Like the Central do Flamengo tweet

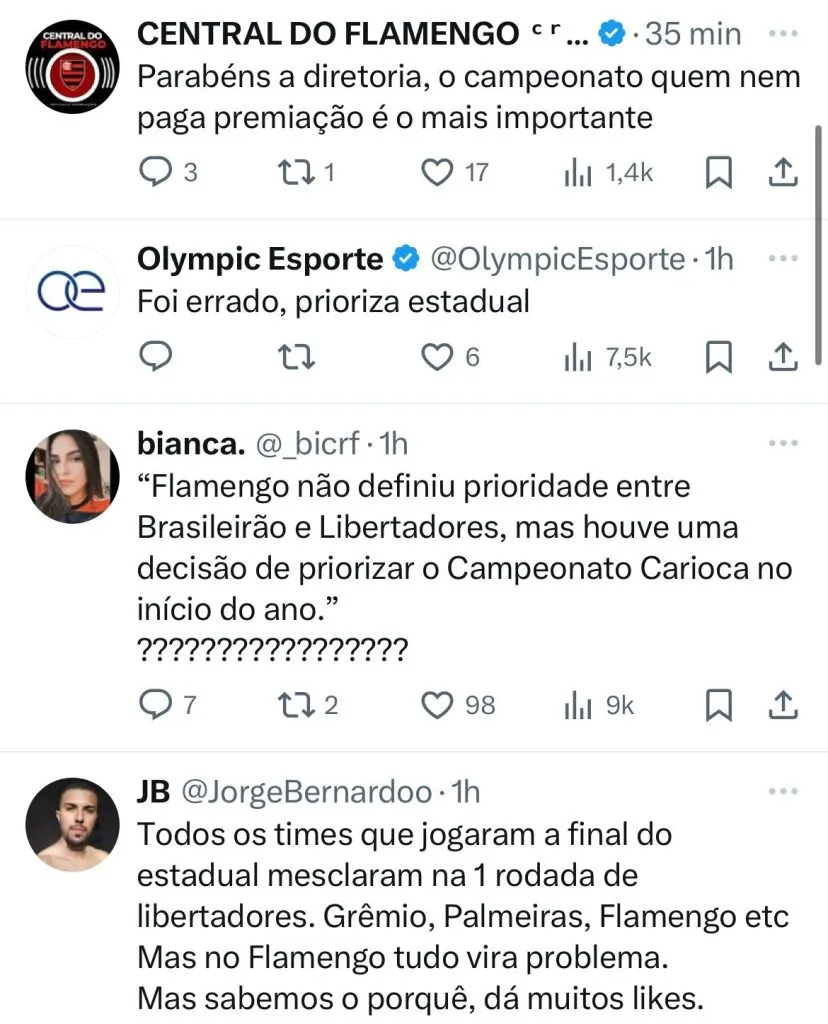click(437, 173)
